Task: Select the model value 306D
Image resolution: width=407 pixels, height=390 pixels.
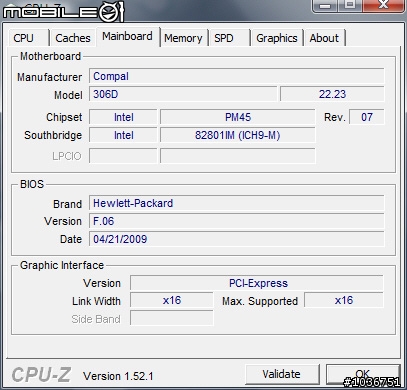Action: click(x=183, y=94)
